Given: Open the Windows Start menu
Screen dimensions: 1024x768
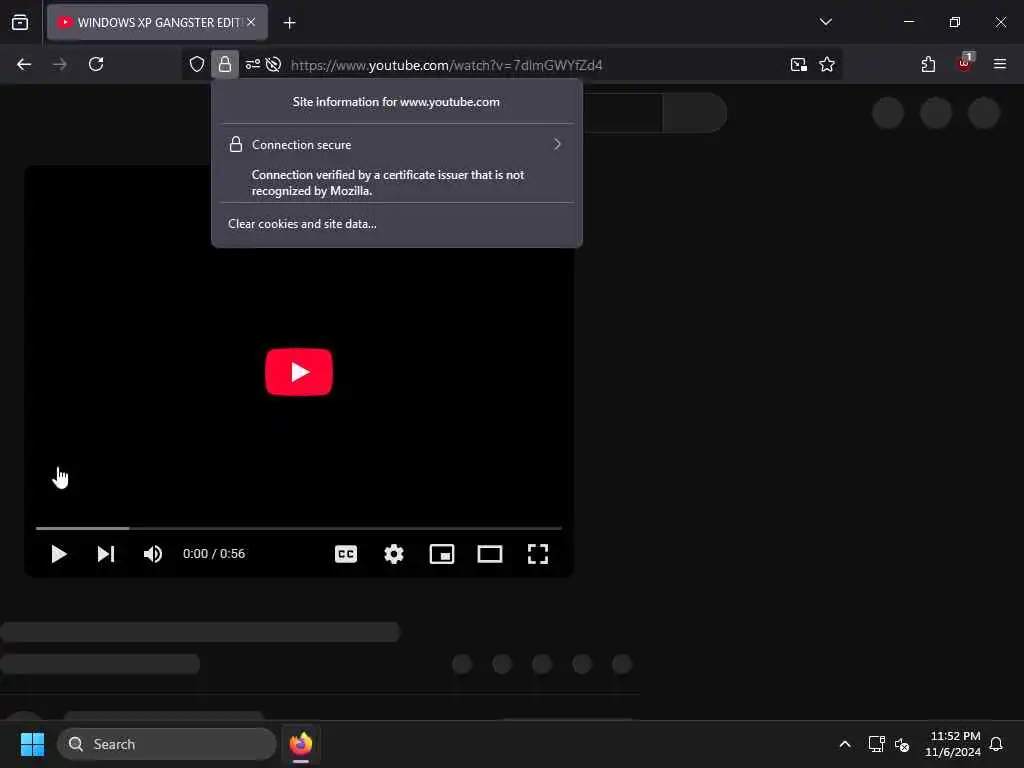Looking at the screenshot, I should point(32,744).
